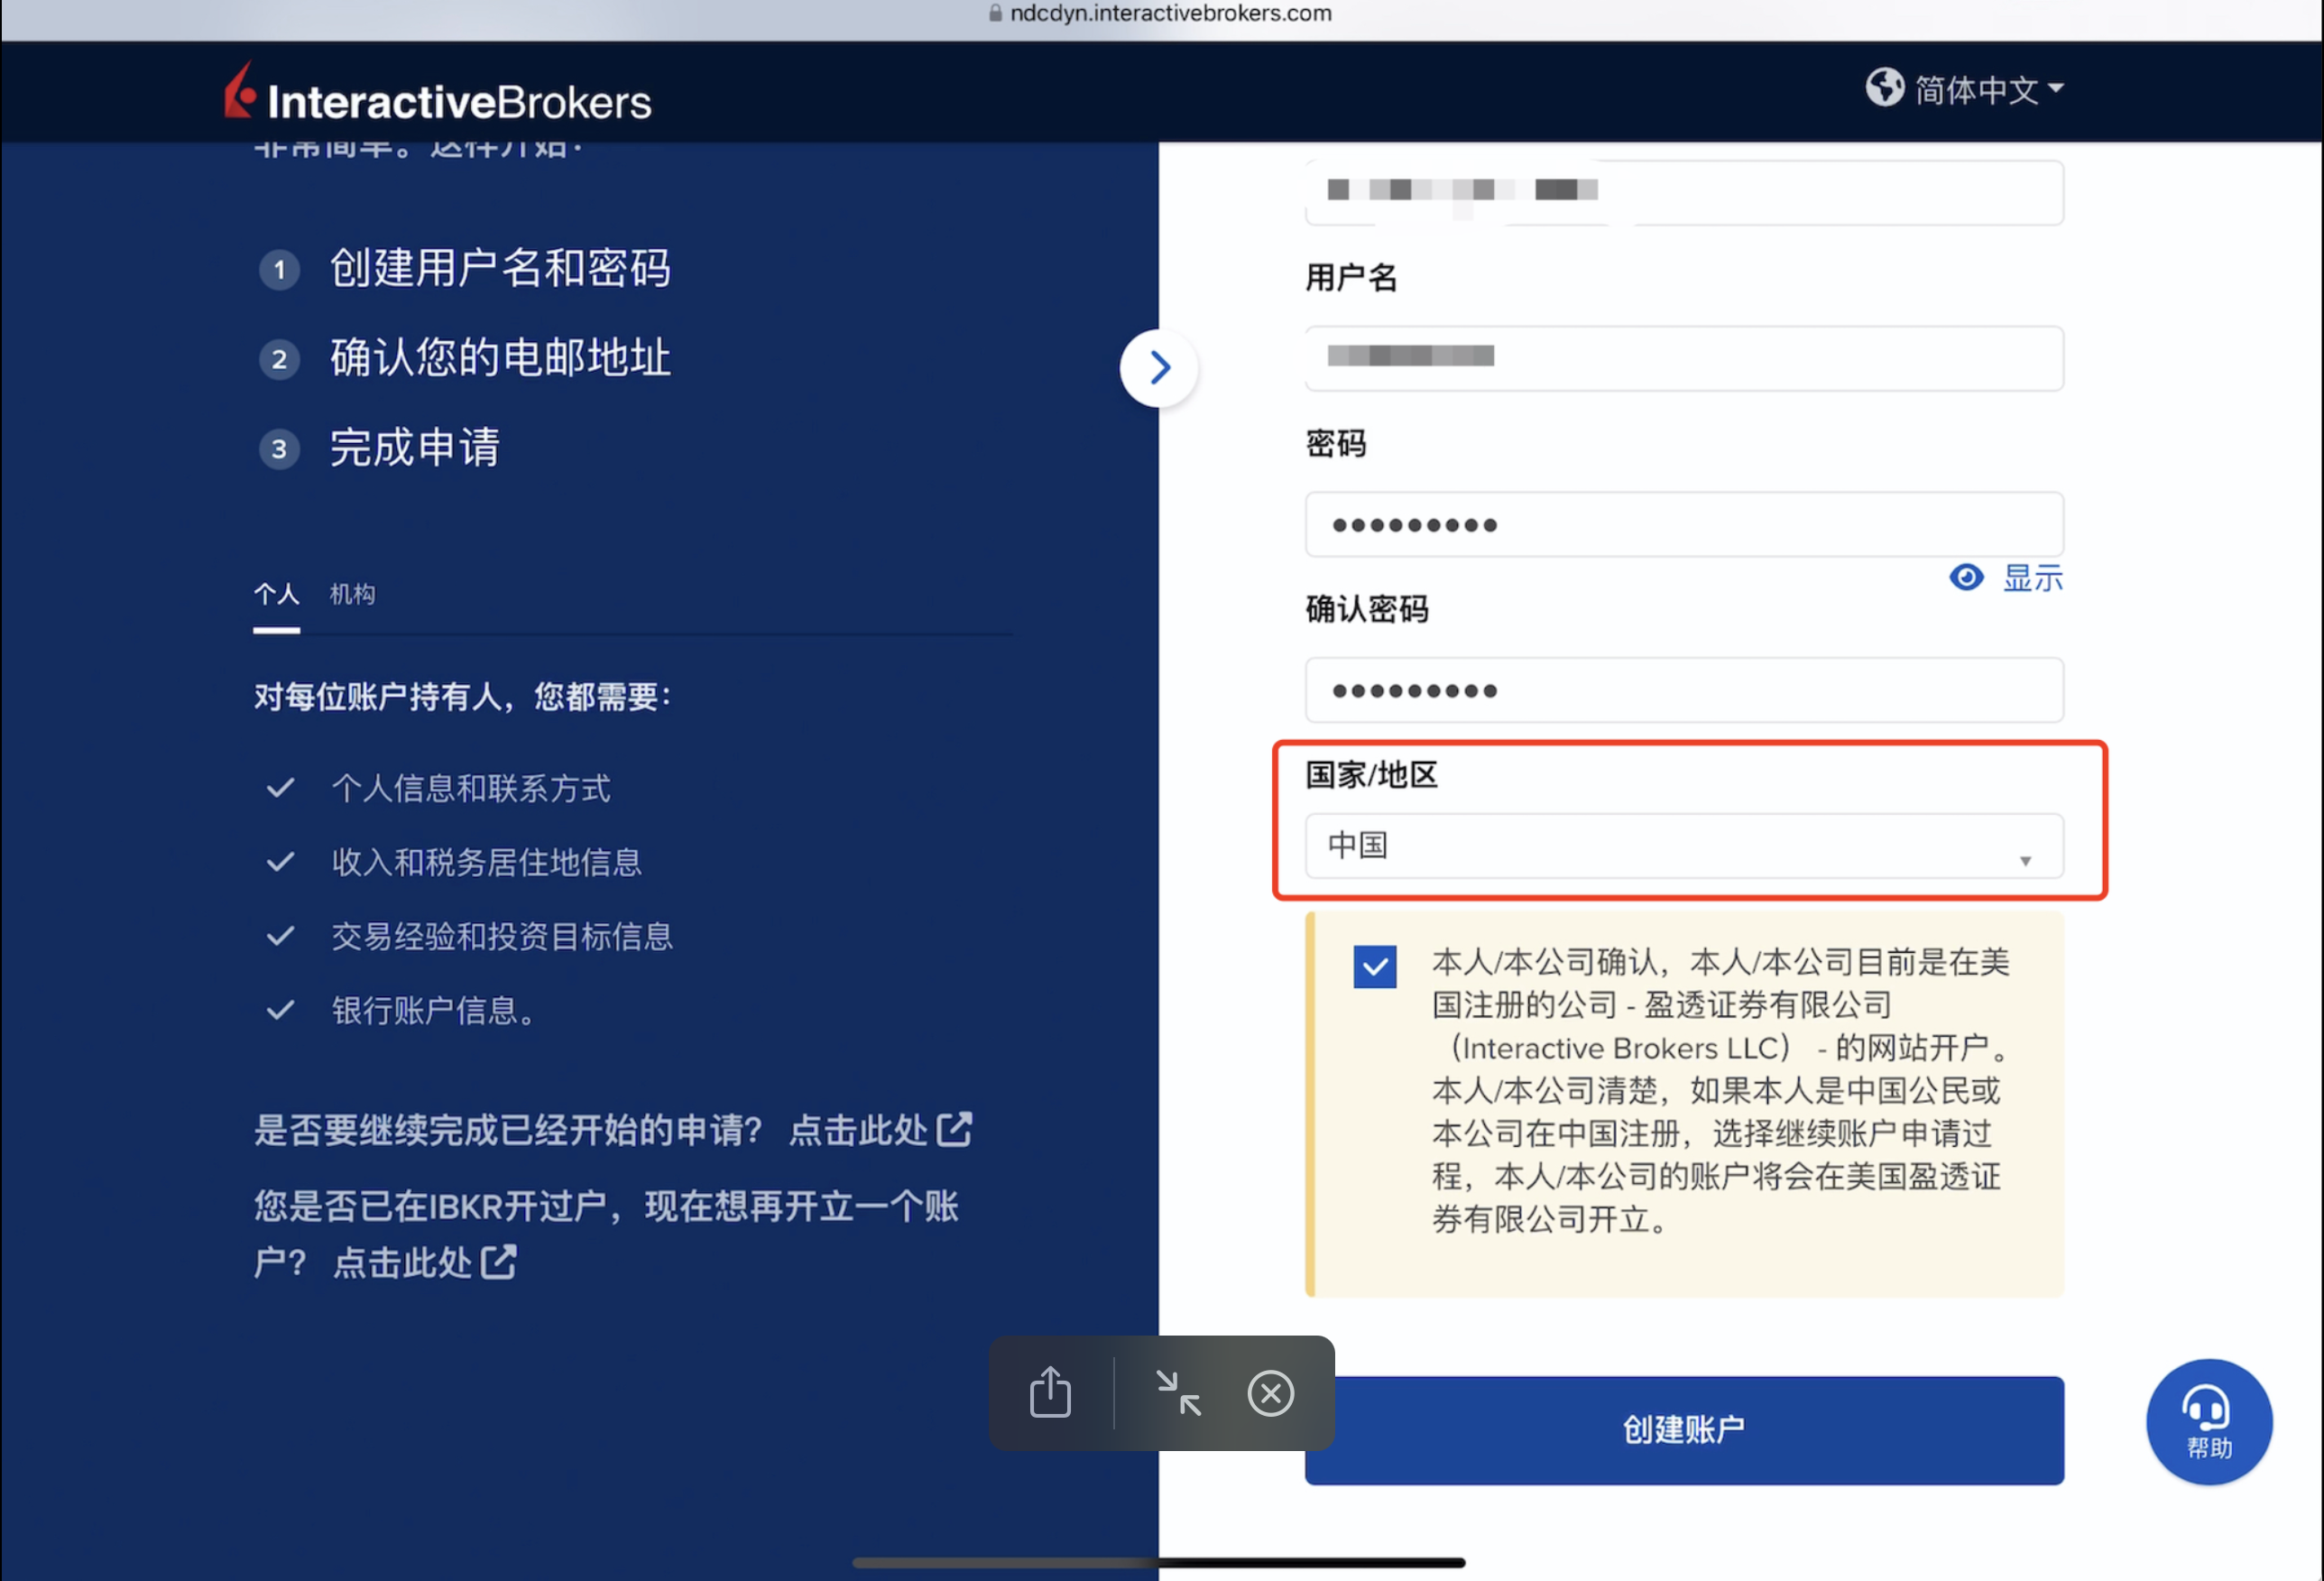Click the 确认密码 input field
The image size is (2324, 1581).
[x=1684, y=690]
